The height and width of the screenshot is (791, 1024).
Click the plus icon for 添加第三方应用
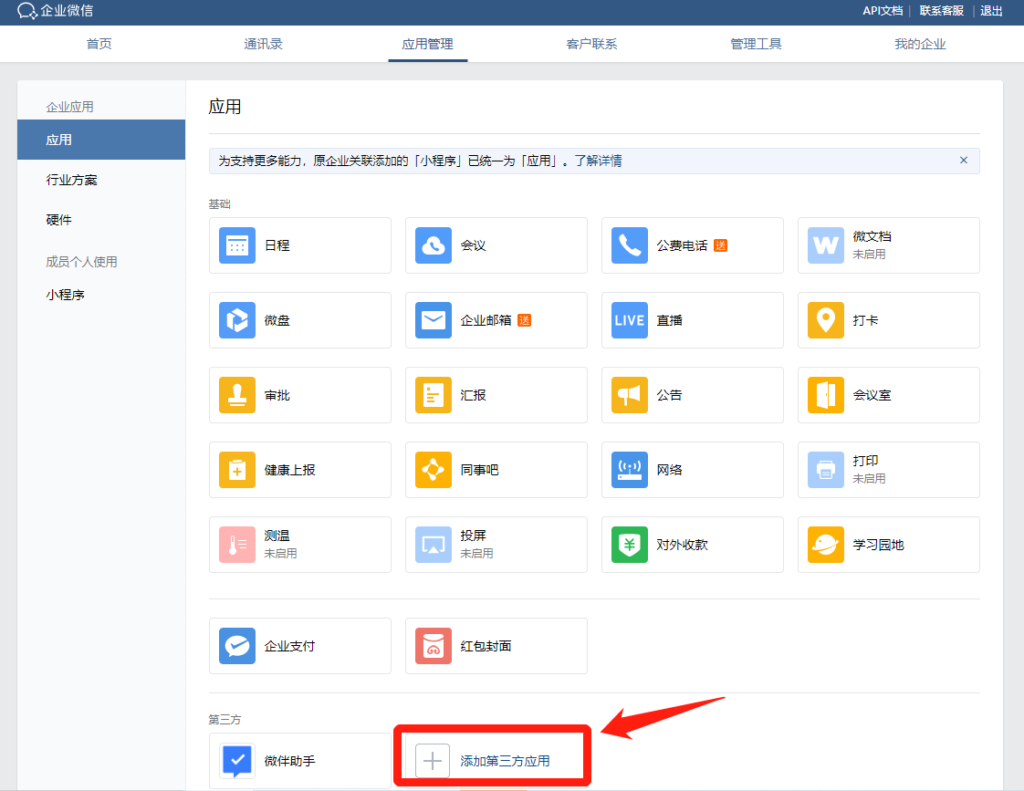tap(432, 761)
